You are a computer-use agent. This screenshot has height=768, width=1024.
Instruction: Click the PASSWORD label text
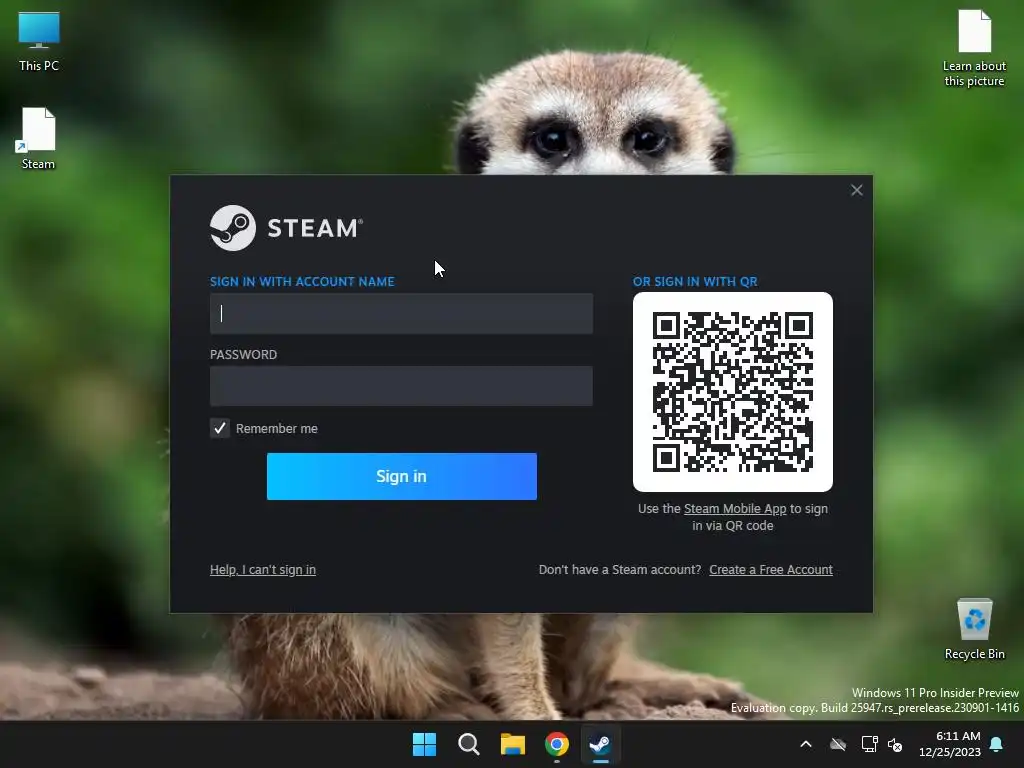243,355
